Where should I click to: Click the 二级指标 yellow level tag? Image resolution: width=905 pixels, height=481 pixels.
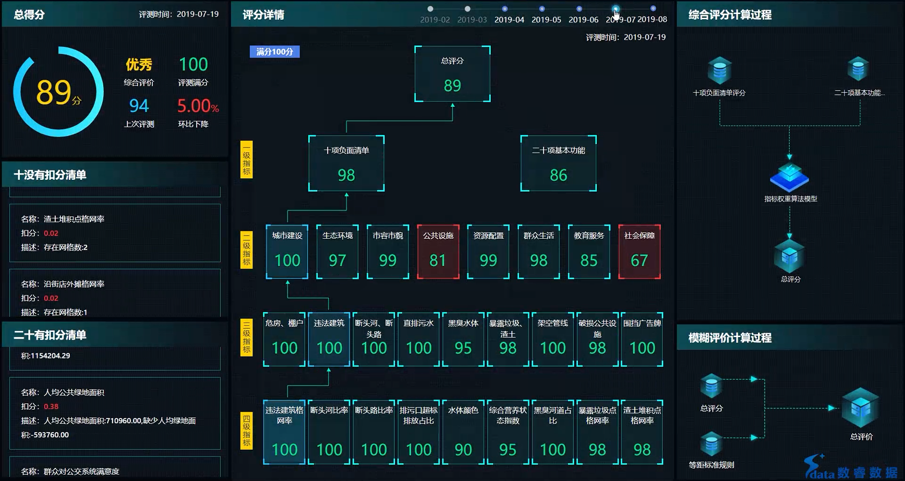[246, 250]
